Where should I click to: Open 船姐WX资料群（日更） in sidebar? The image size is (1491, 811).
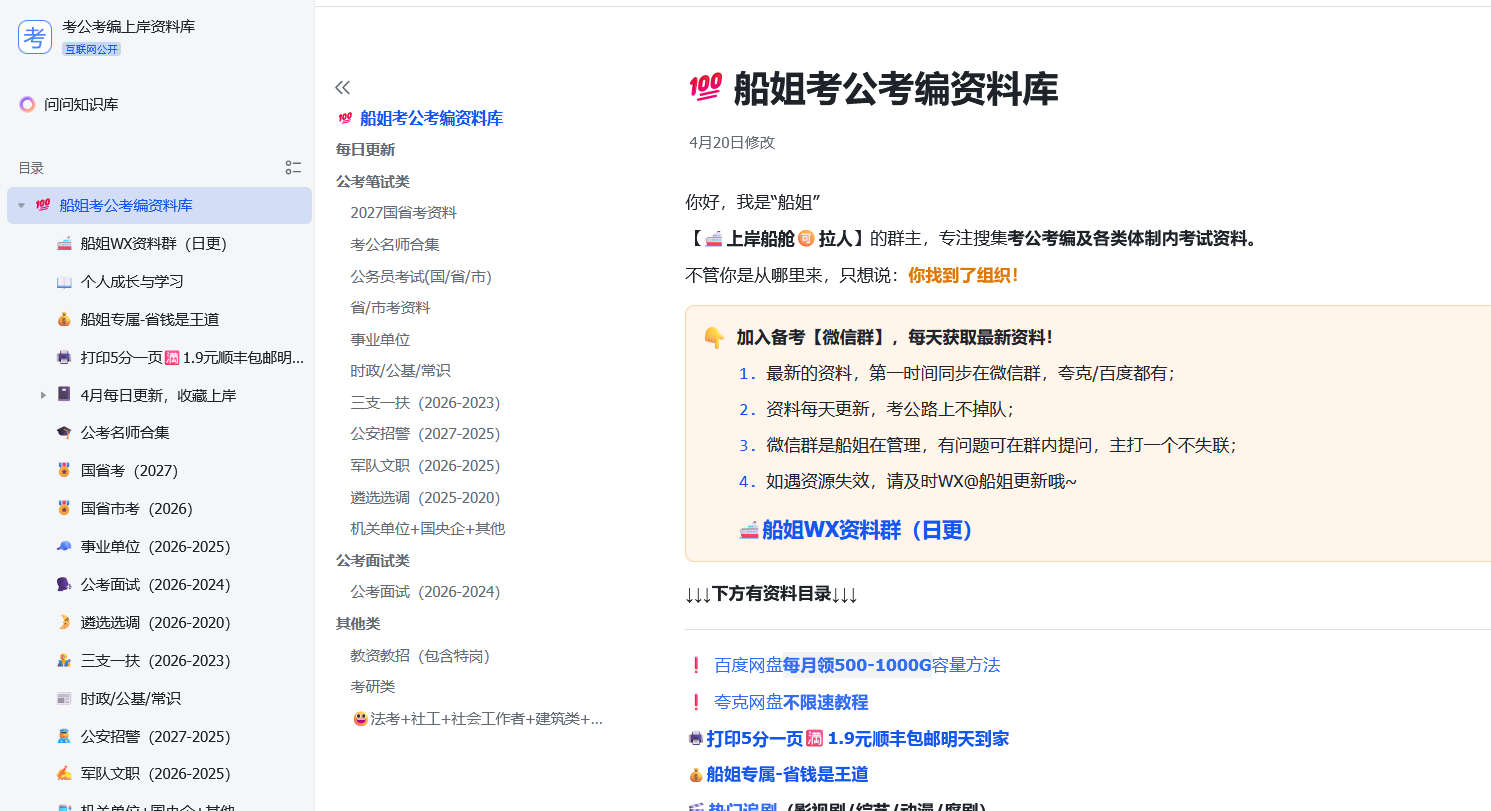[x=153, y=243]
